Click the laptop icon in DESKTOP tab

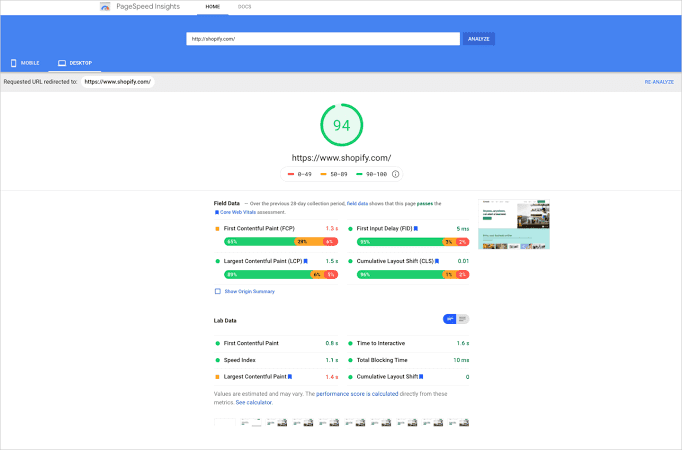[x=62, y=63]
